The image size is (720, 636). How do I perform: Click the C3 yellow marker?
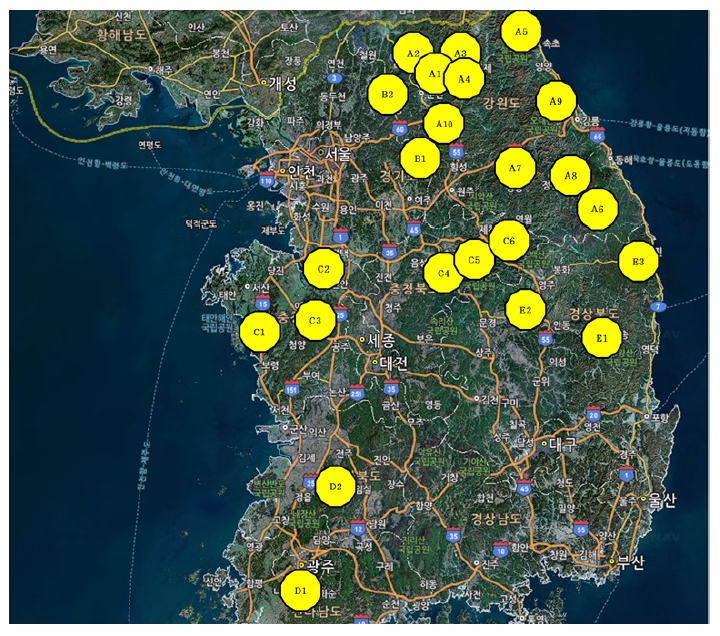pyautogui.click(x=315, y=320)
